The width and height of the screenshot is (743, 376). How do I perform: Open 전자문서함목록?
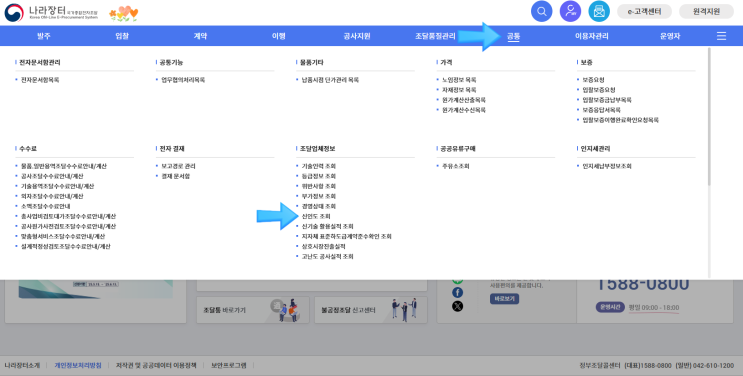coord(40,80)
